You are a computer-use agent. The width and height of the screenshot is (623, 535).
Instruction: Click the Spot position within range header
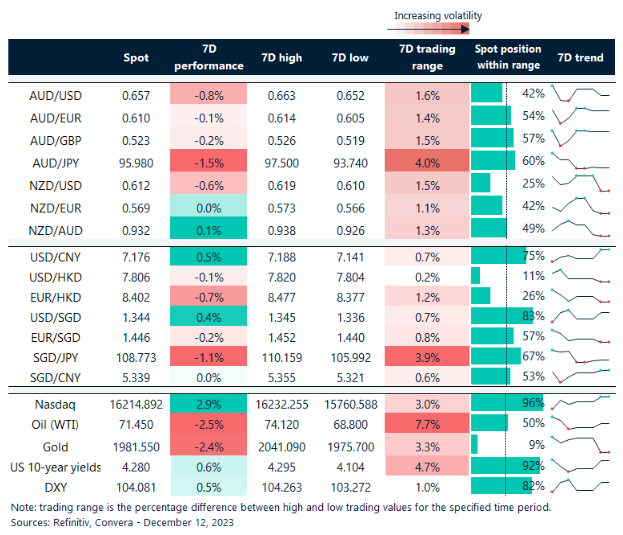tap(508, 58)
